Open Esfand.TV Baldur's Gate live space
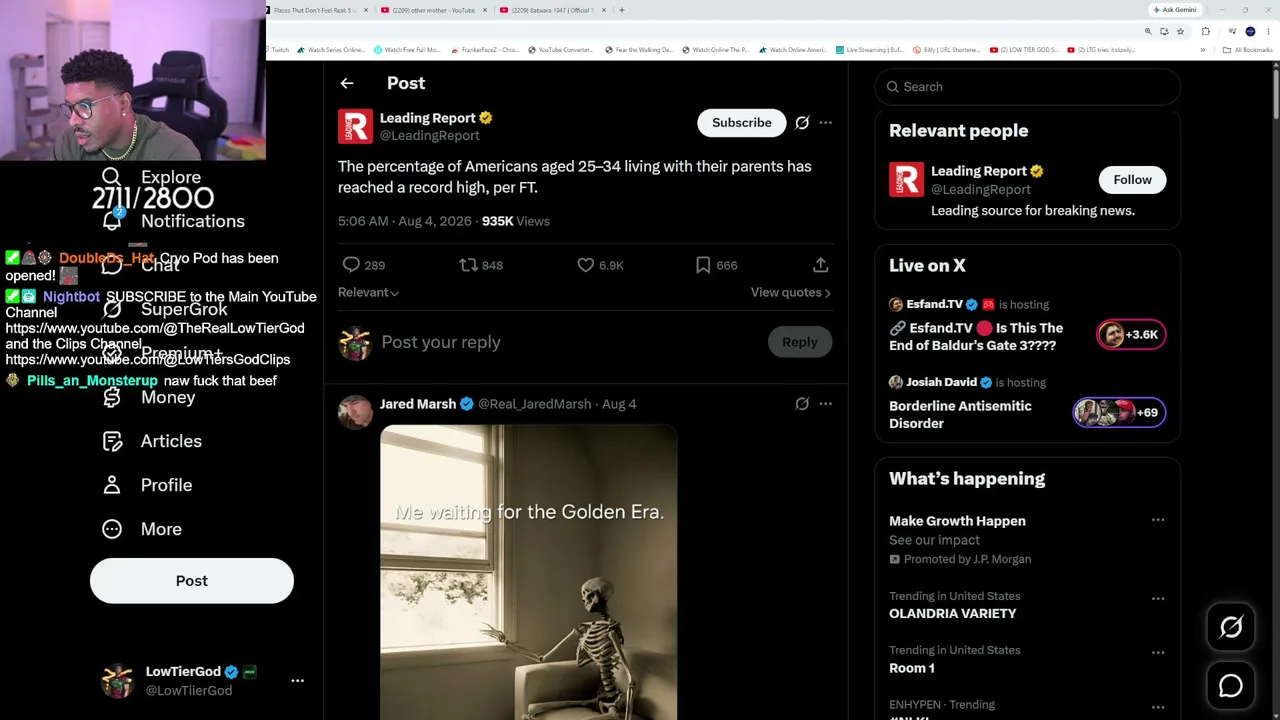 [x=1027, y=325]
